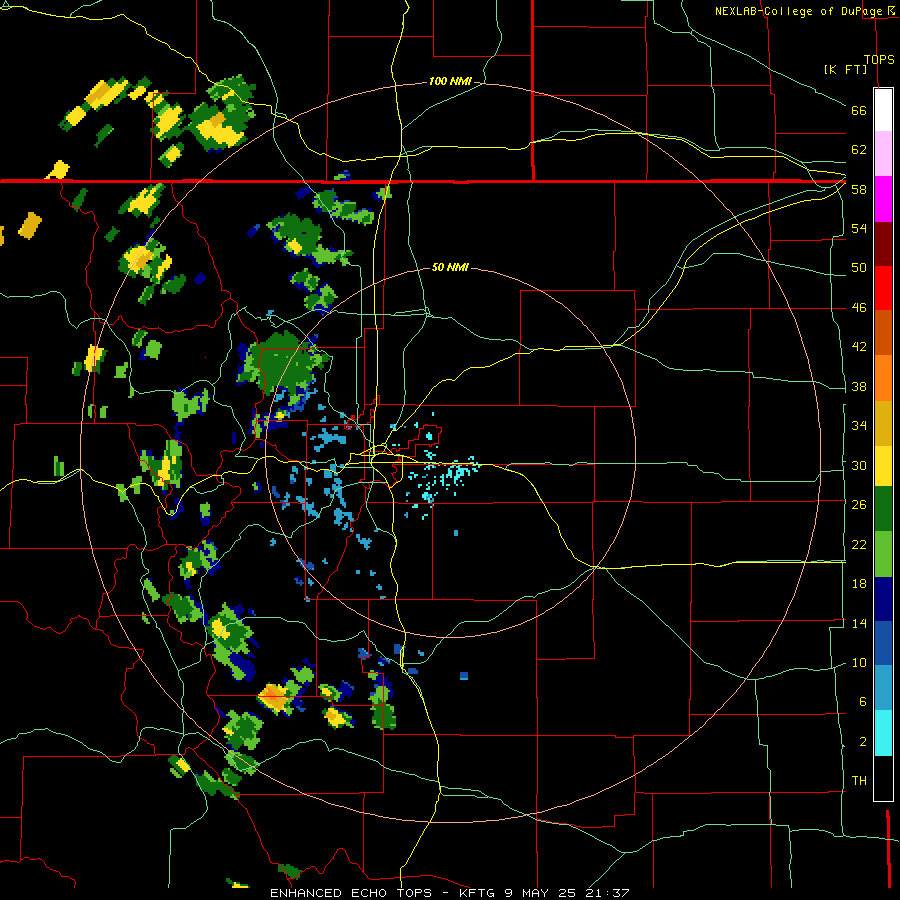Select the cyan legend swatch

tap(883, 732)
